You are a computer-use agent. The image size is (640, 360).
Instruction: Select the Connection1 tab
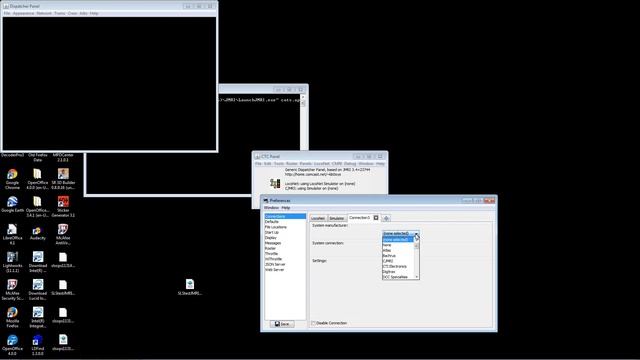click(359, 218)
